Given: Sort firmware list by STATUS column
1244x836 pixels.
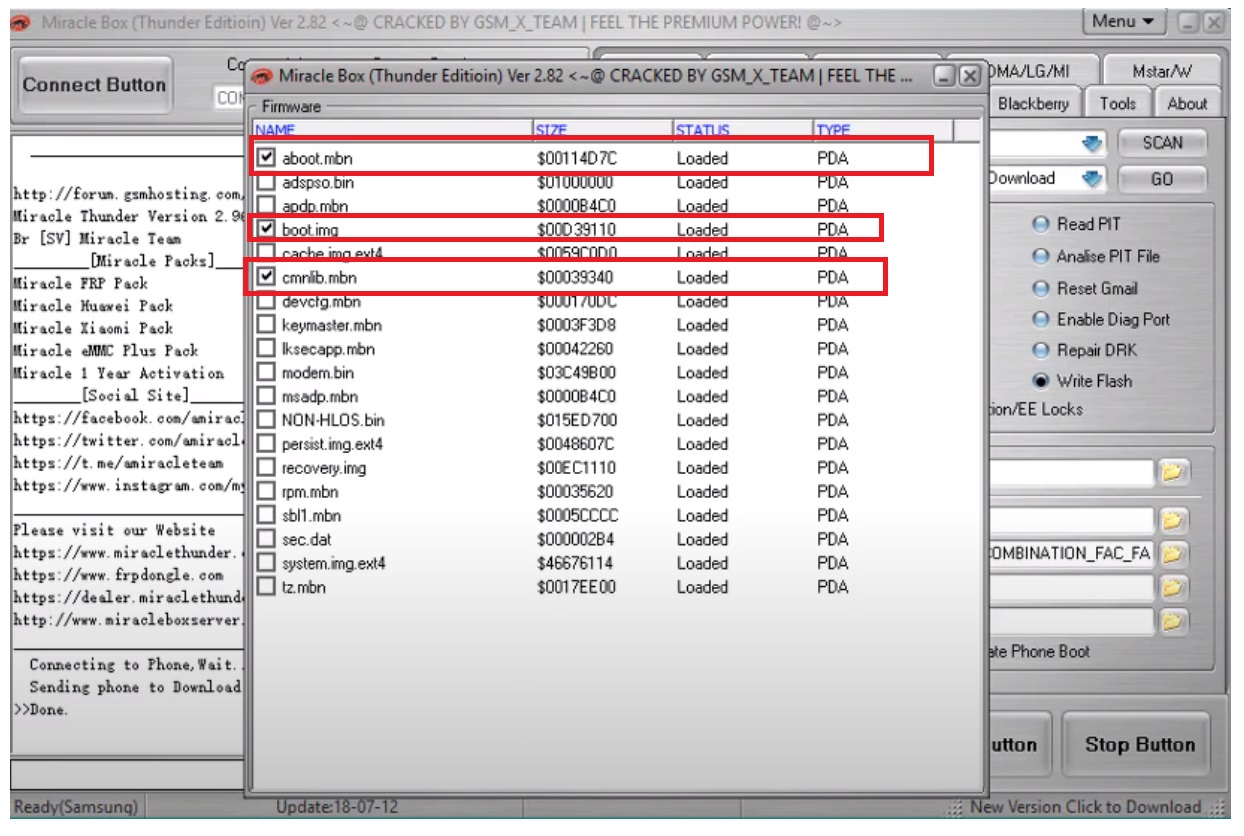Looking at the screenshot, I should pos(743,130).
